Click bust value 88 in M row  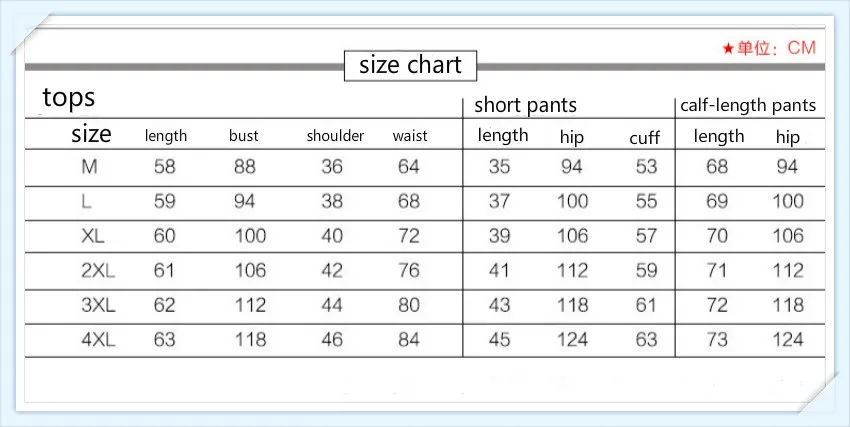(244, 166)
